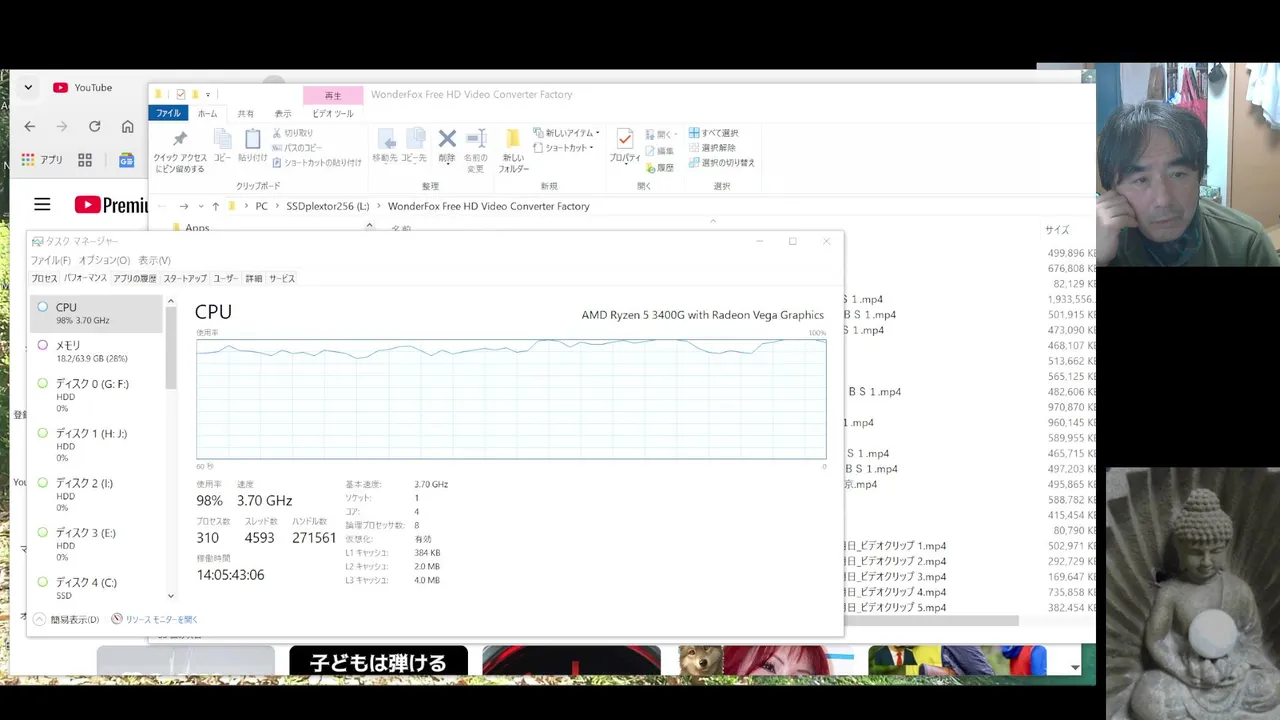Click SSDplextor256 (L:) in Explorer address bar

[327, 206]
